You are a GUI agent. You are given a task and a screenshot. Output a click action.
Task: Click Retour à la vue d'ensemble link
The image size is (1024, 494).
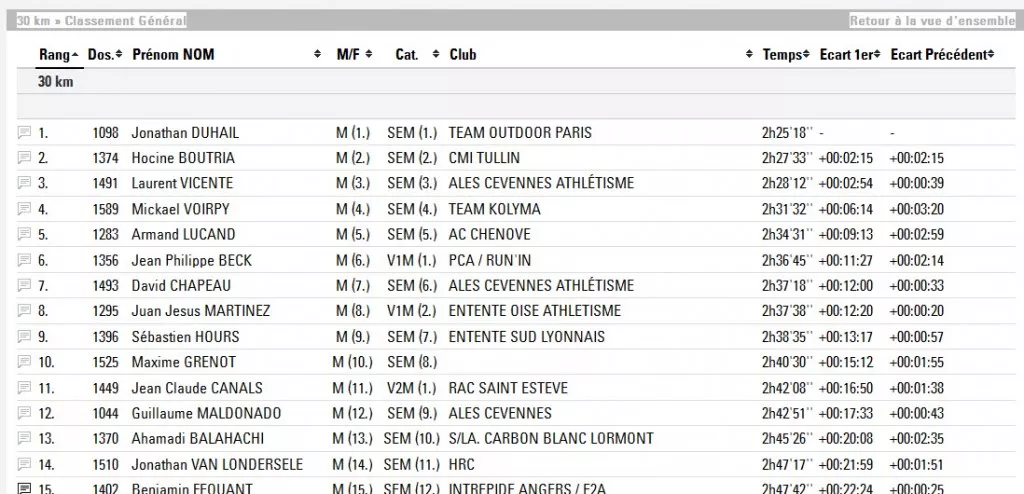(932, 21)
